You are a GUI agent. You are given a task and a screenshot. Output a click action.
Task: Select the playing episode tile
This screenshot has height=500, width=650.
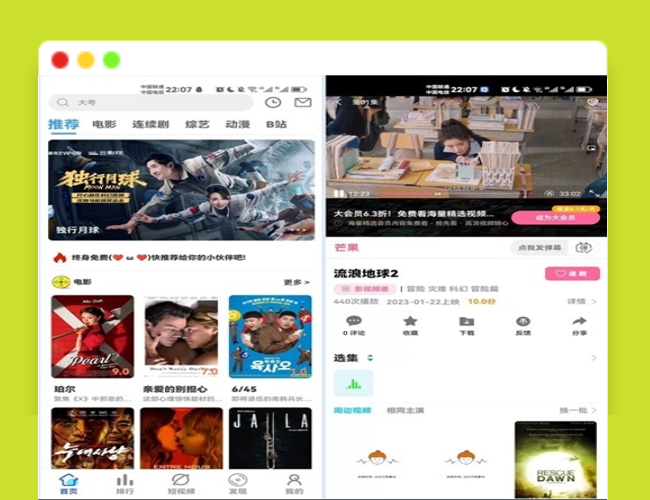[353, 383]
